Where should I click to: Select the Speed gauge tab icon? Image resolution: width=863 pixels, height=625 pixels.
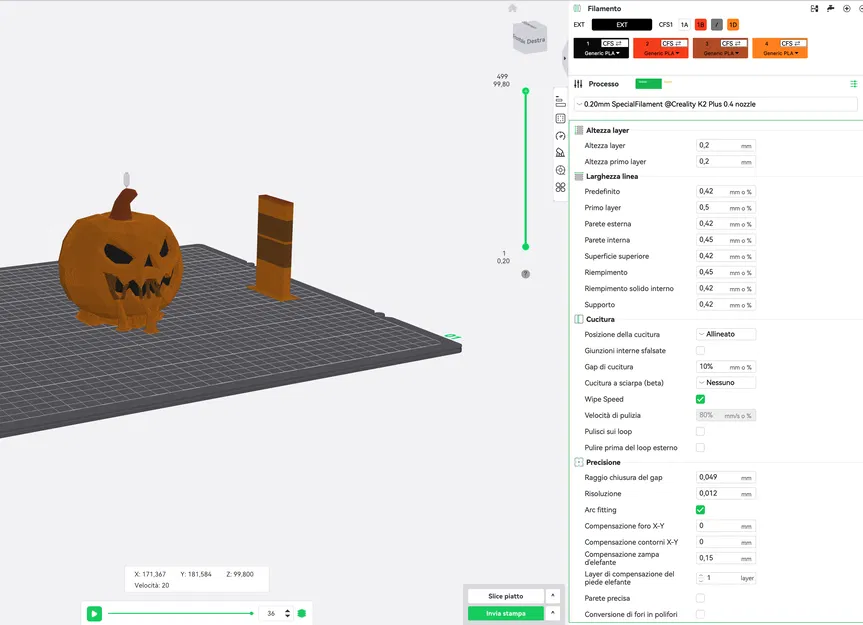560,136
